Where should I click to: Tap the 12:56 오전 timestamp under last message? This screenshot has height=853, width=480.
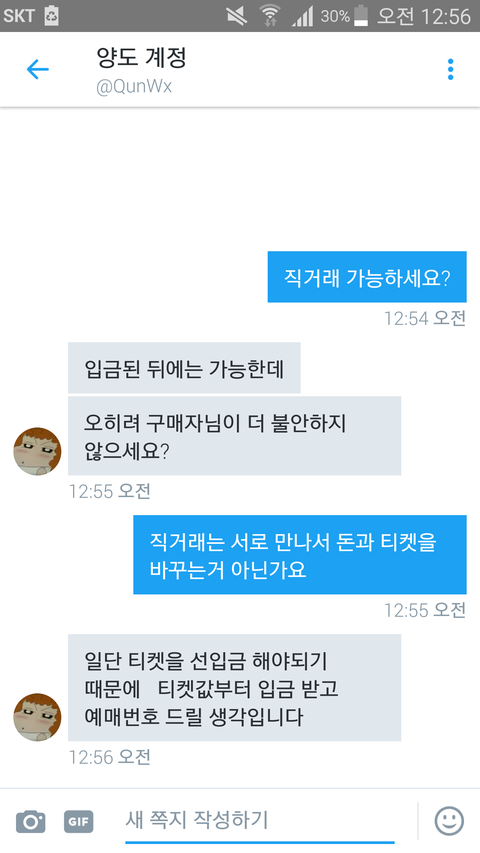[109, 757]
